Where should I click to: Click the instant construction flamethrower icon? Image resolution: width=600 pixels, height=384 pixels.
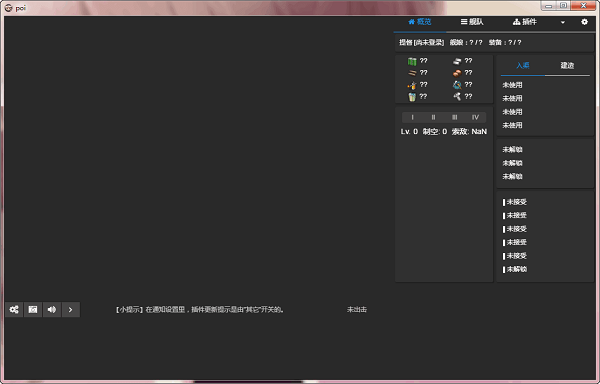coord(412,85)
